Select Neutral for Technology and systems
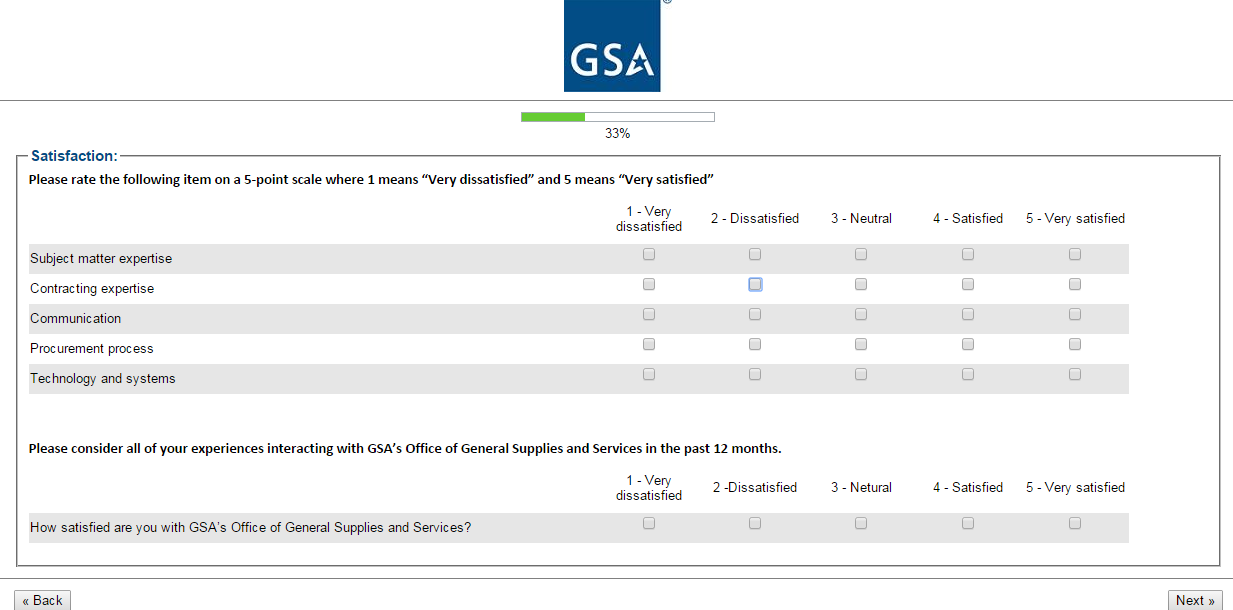The image size is (1233, 610). point(861,375)
